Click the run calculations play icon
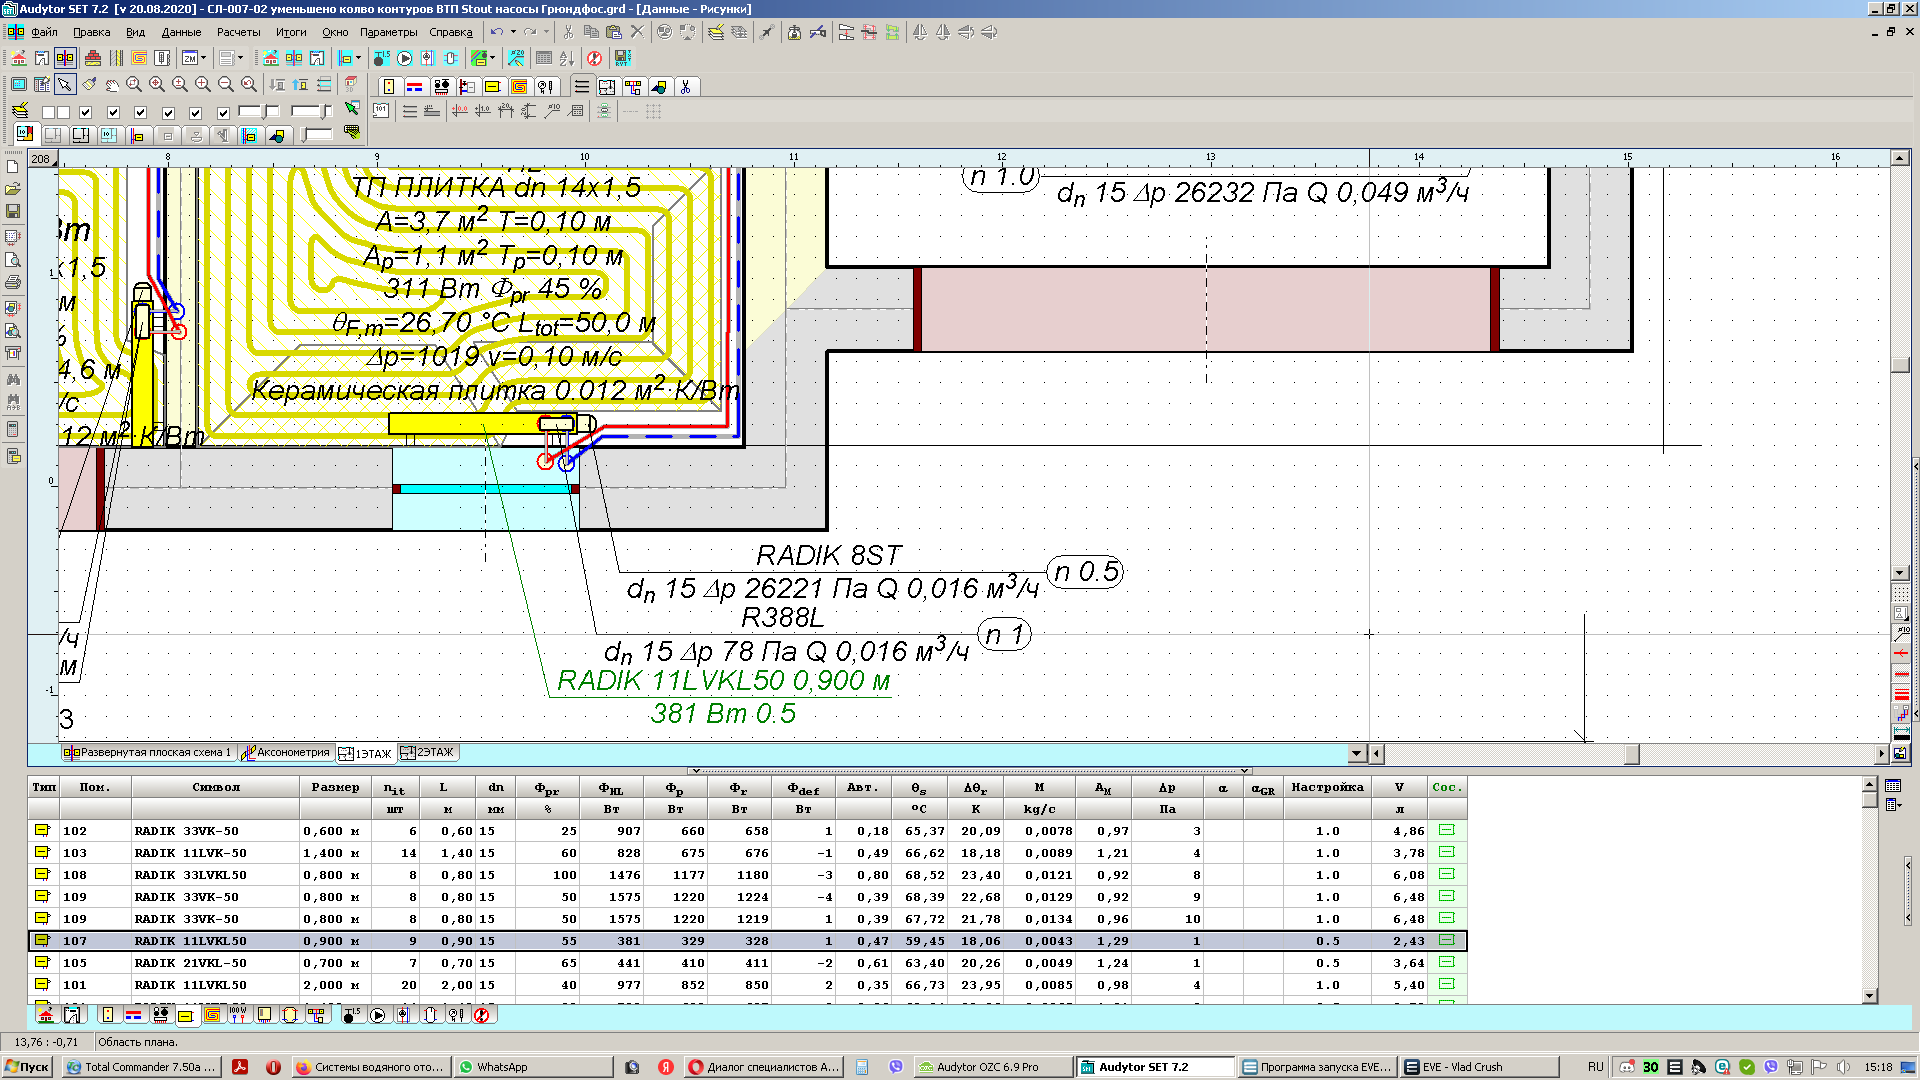Screen dimensions: 1920x1080 [404, 59]
